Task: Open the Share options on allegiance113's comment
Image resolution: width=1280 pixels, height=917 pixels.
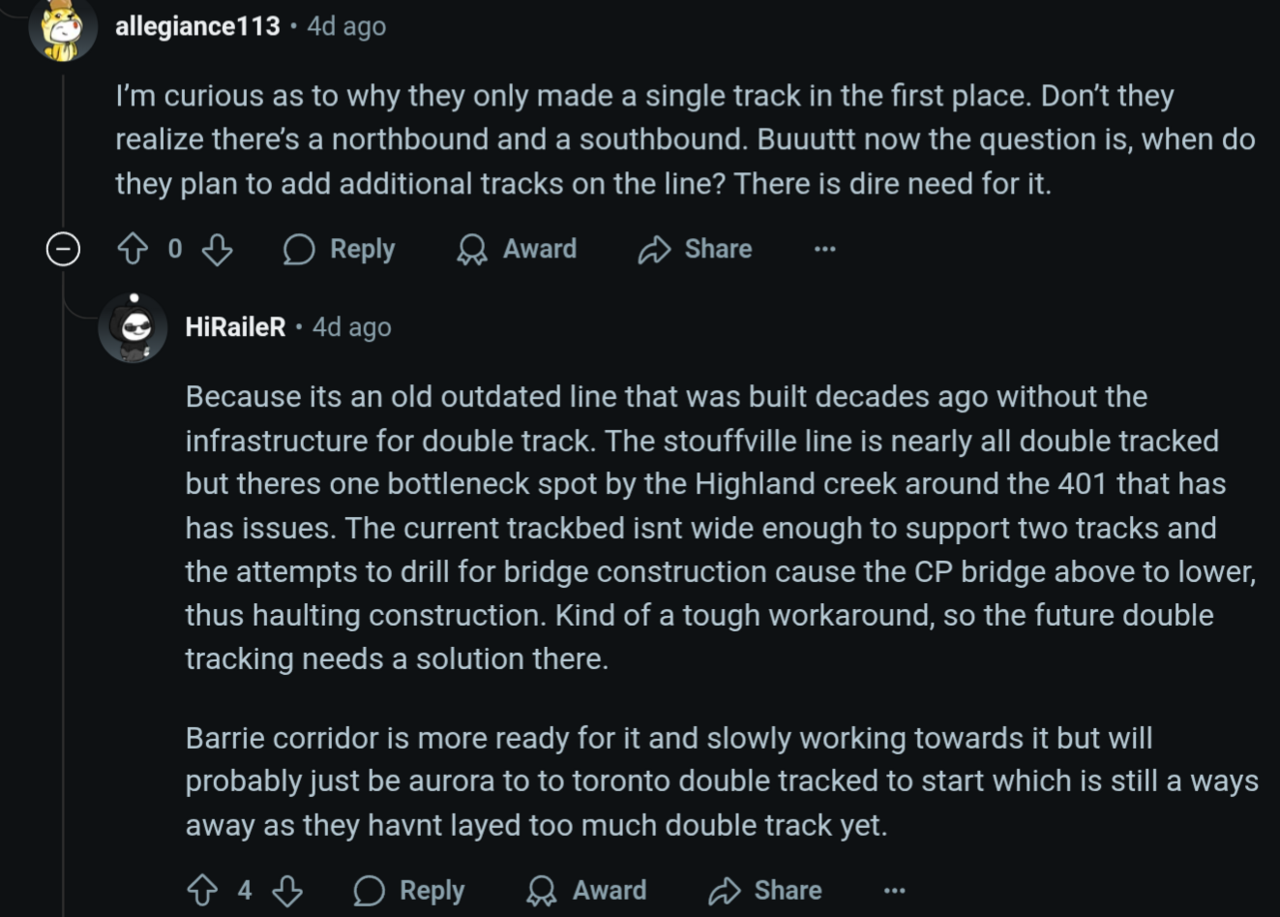Action: click(693, 249)
